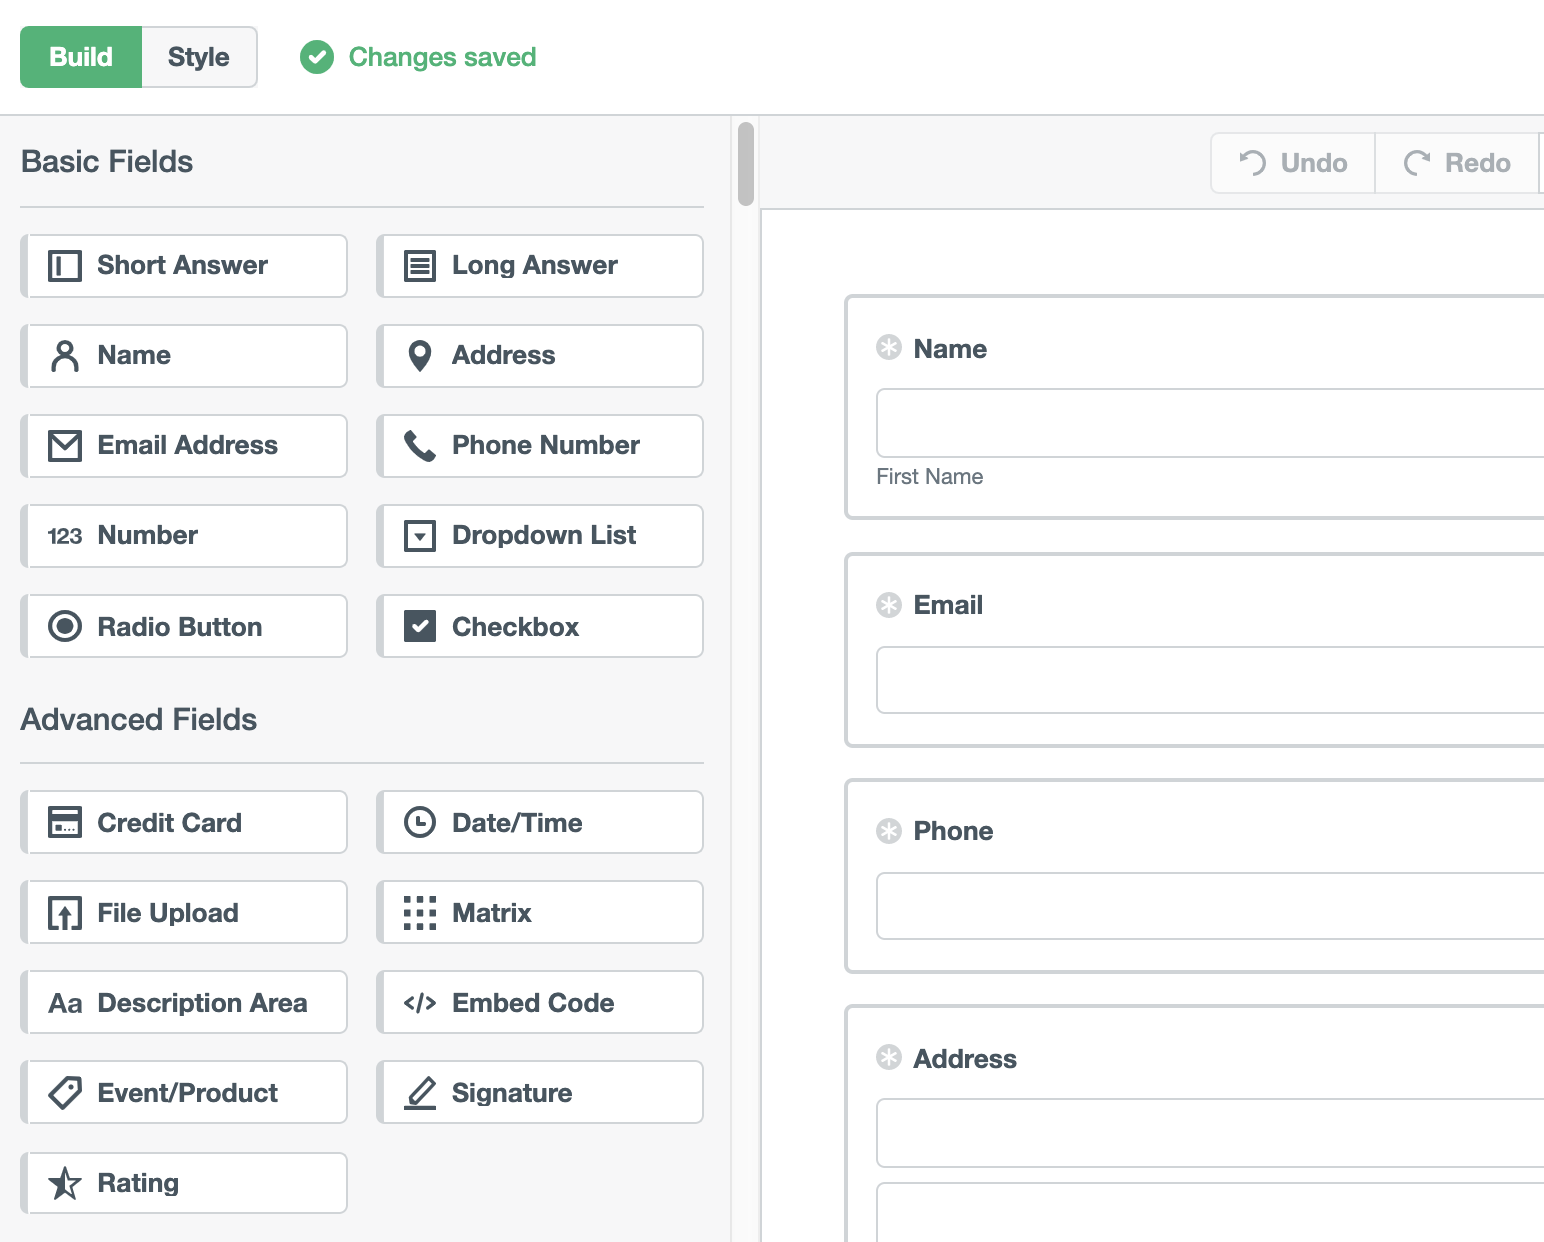Click the Name person icon
The width and height of the screenshot is (1544, 1242).
pyautogui.click(x=64, y=355)
